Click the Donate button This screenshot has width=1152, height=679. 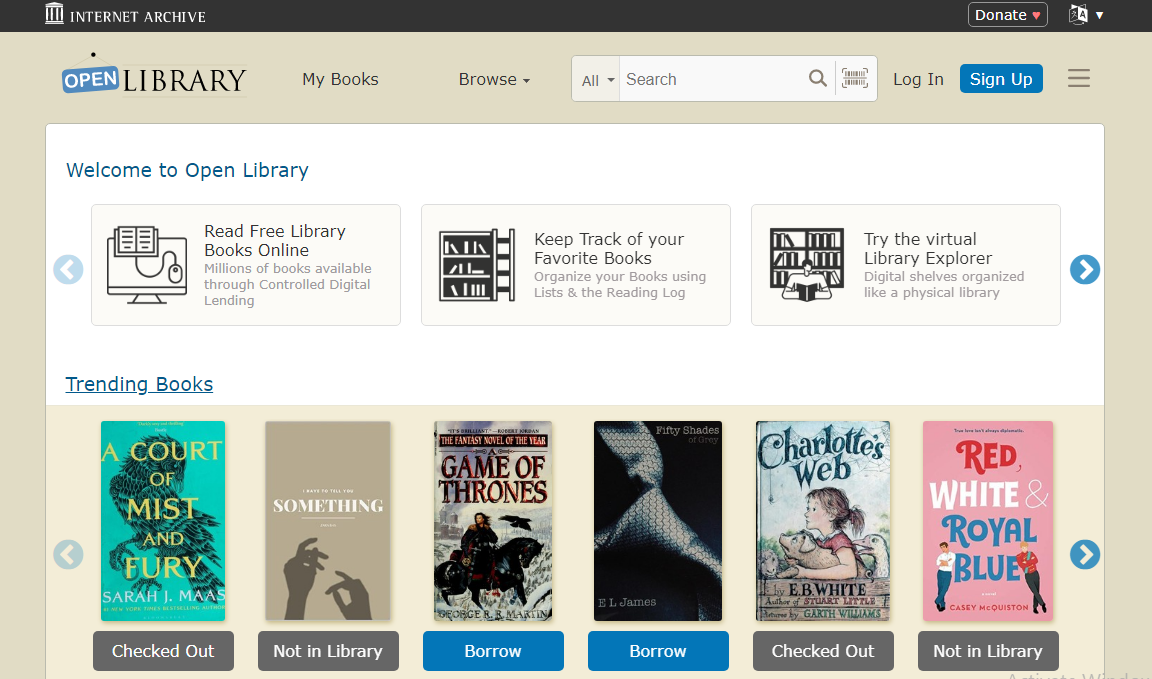(1007, 15)
